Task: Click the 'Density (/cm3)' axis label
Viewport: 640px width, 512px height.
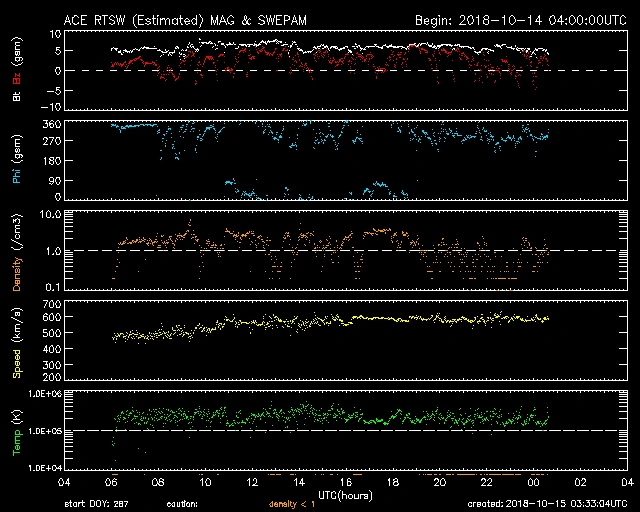Action: (x=17, y=252)
